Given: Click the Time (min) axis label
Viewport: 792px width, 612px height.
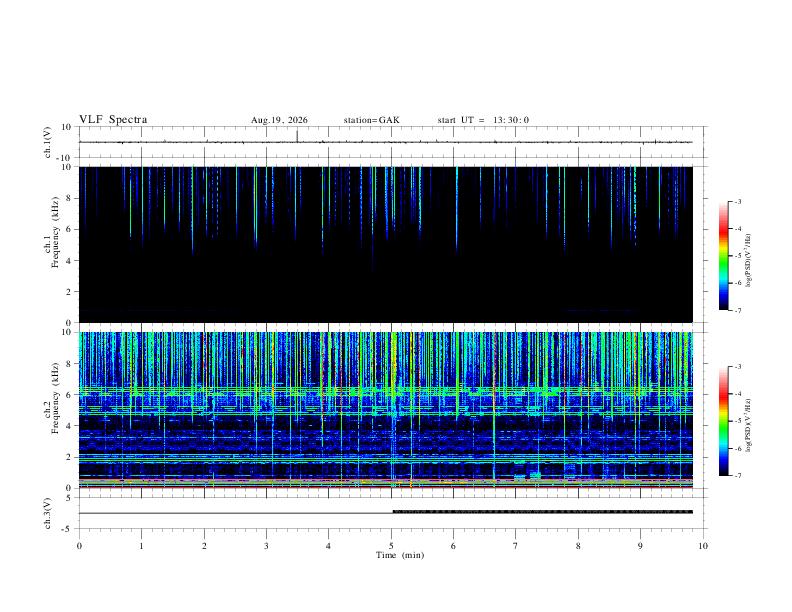Looking at the screenshot, I should coord(400,555).
